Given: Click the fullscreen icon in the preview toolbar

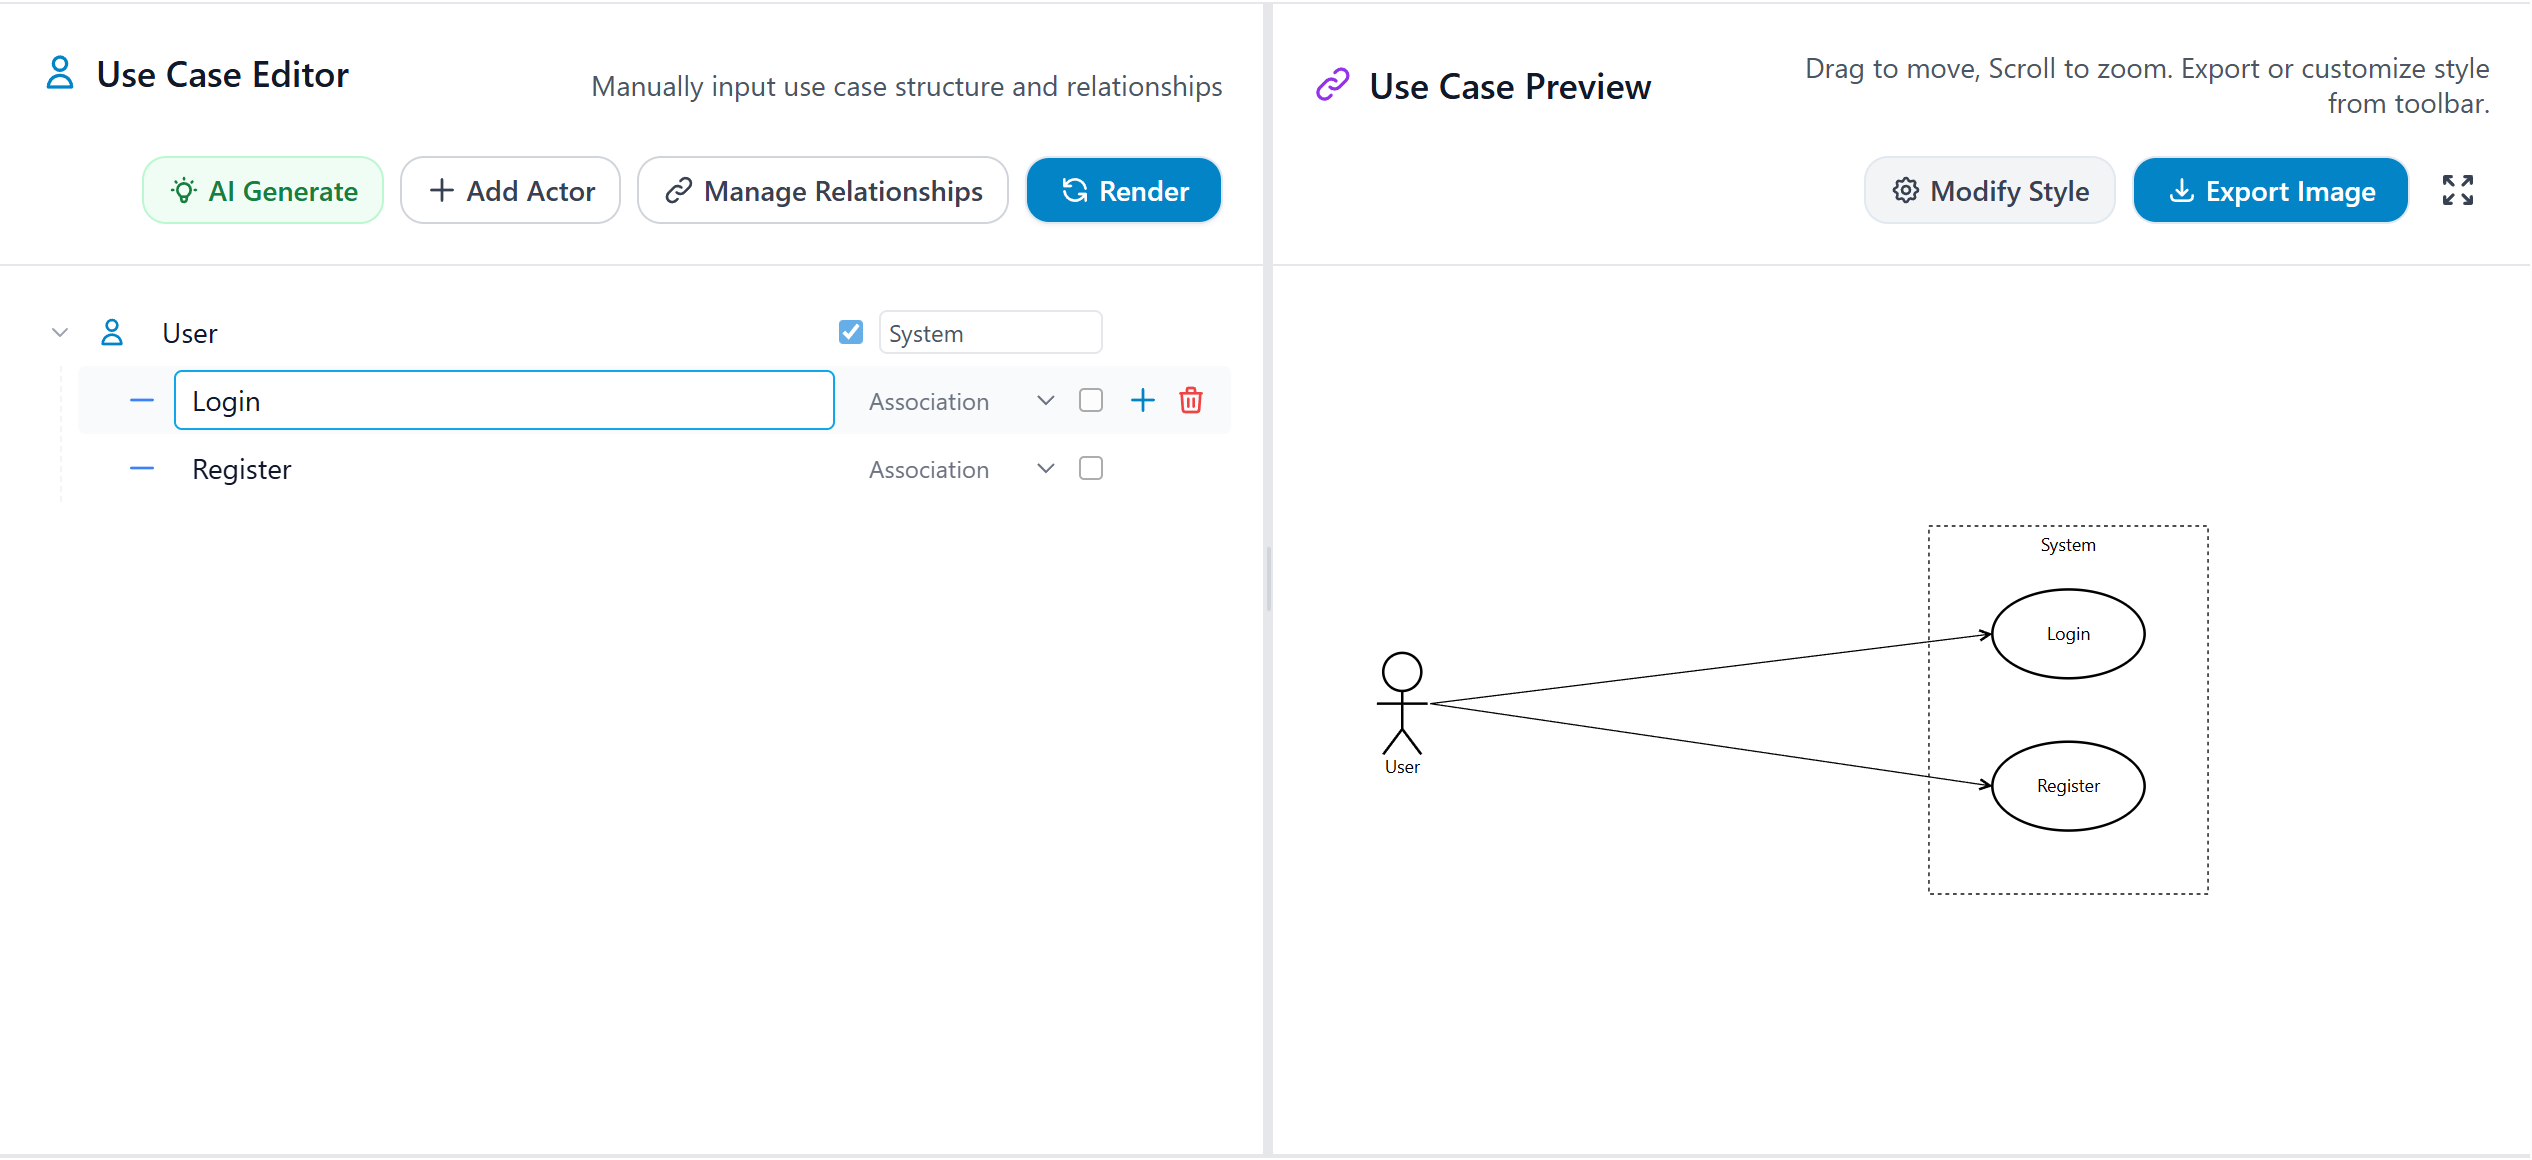Looking at the screenshot, I should coord(2458,190).
